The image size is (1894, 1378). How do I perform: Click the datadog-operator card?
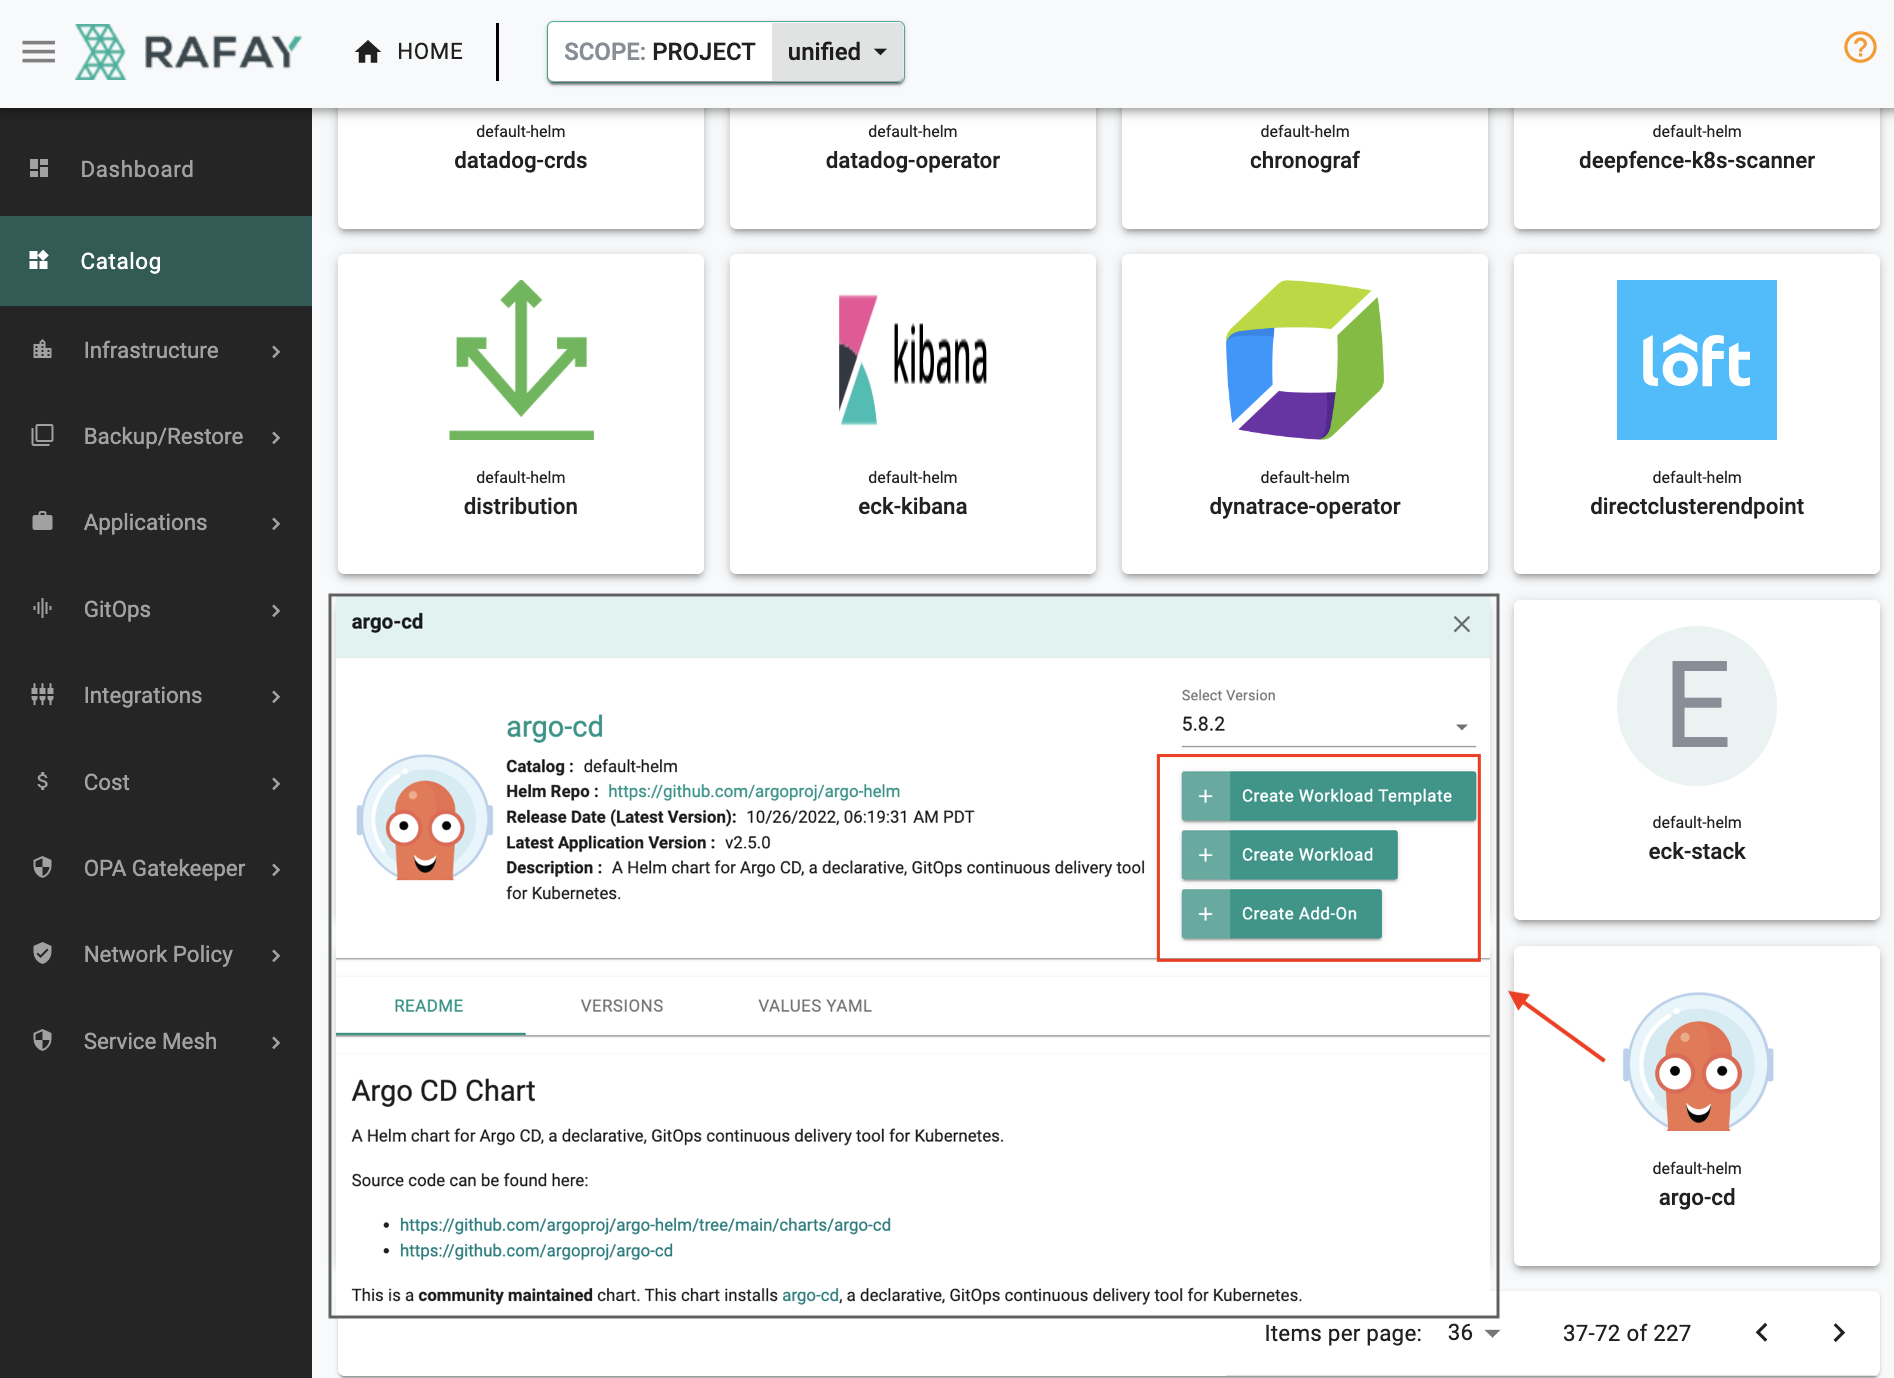coord(913,167)
